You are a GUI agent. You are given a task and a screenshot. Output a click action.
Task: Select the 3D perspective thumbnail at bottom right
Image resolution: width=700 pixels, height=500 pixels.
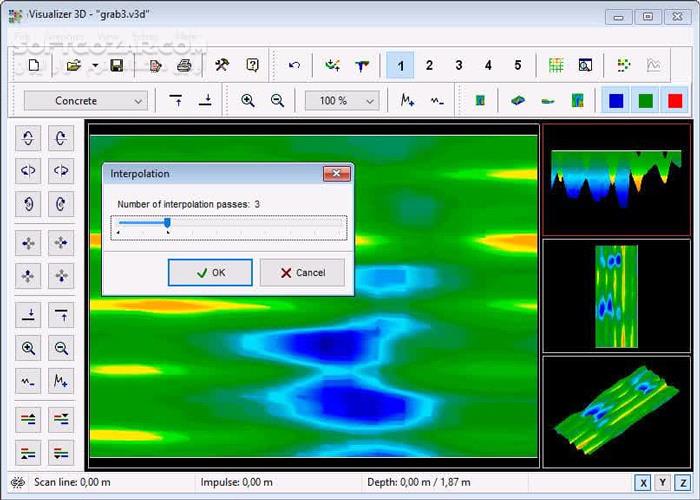617,412
